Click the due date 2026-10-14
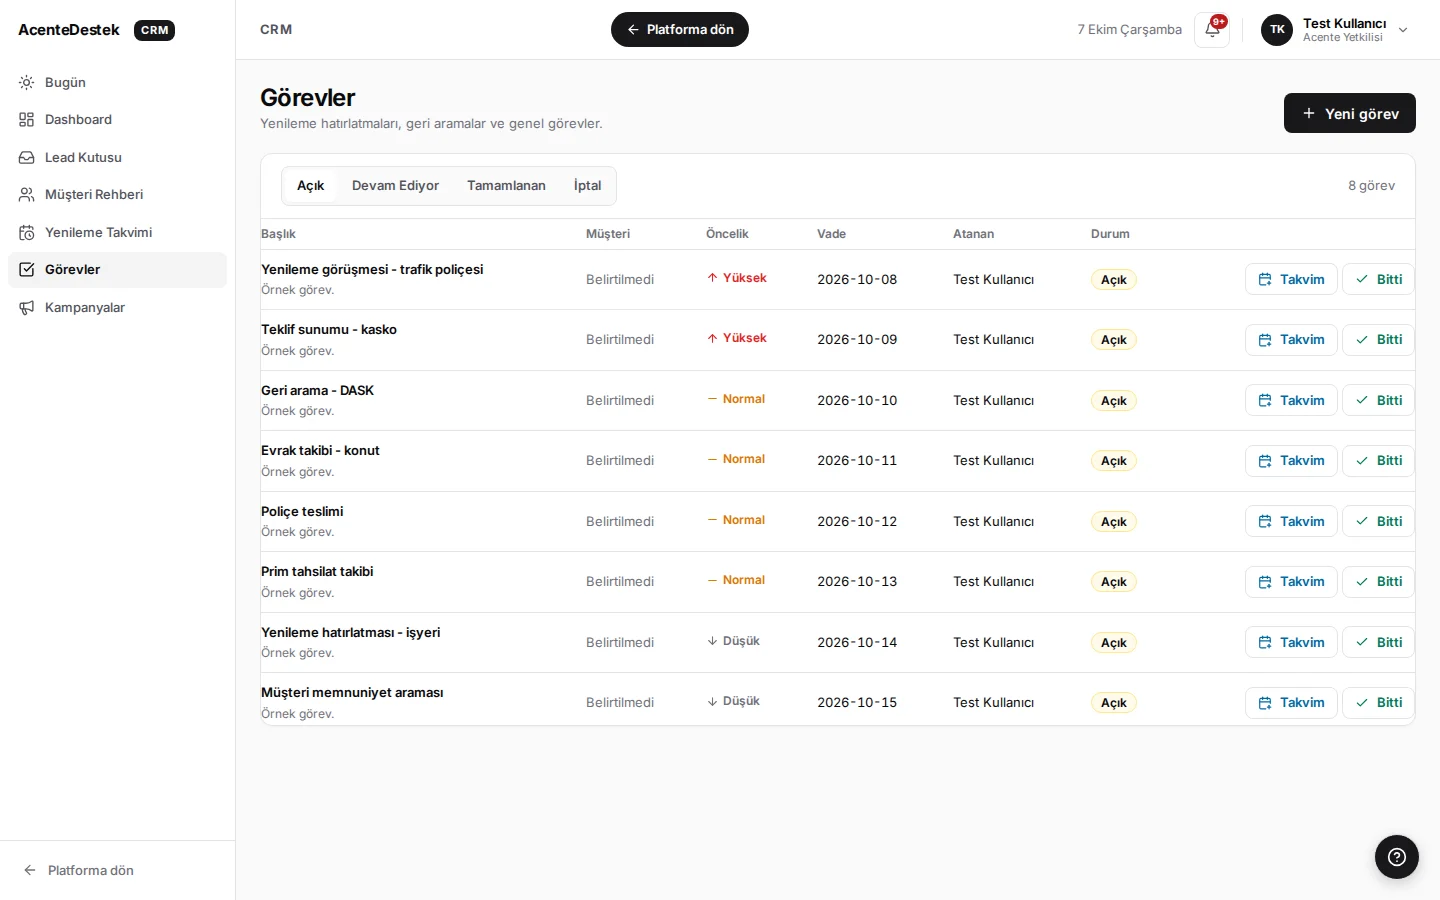This screenshot has width=1440, height=900. [x=857, y=642]
